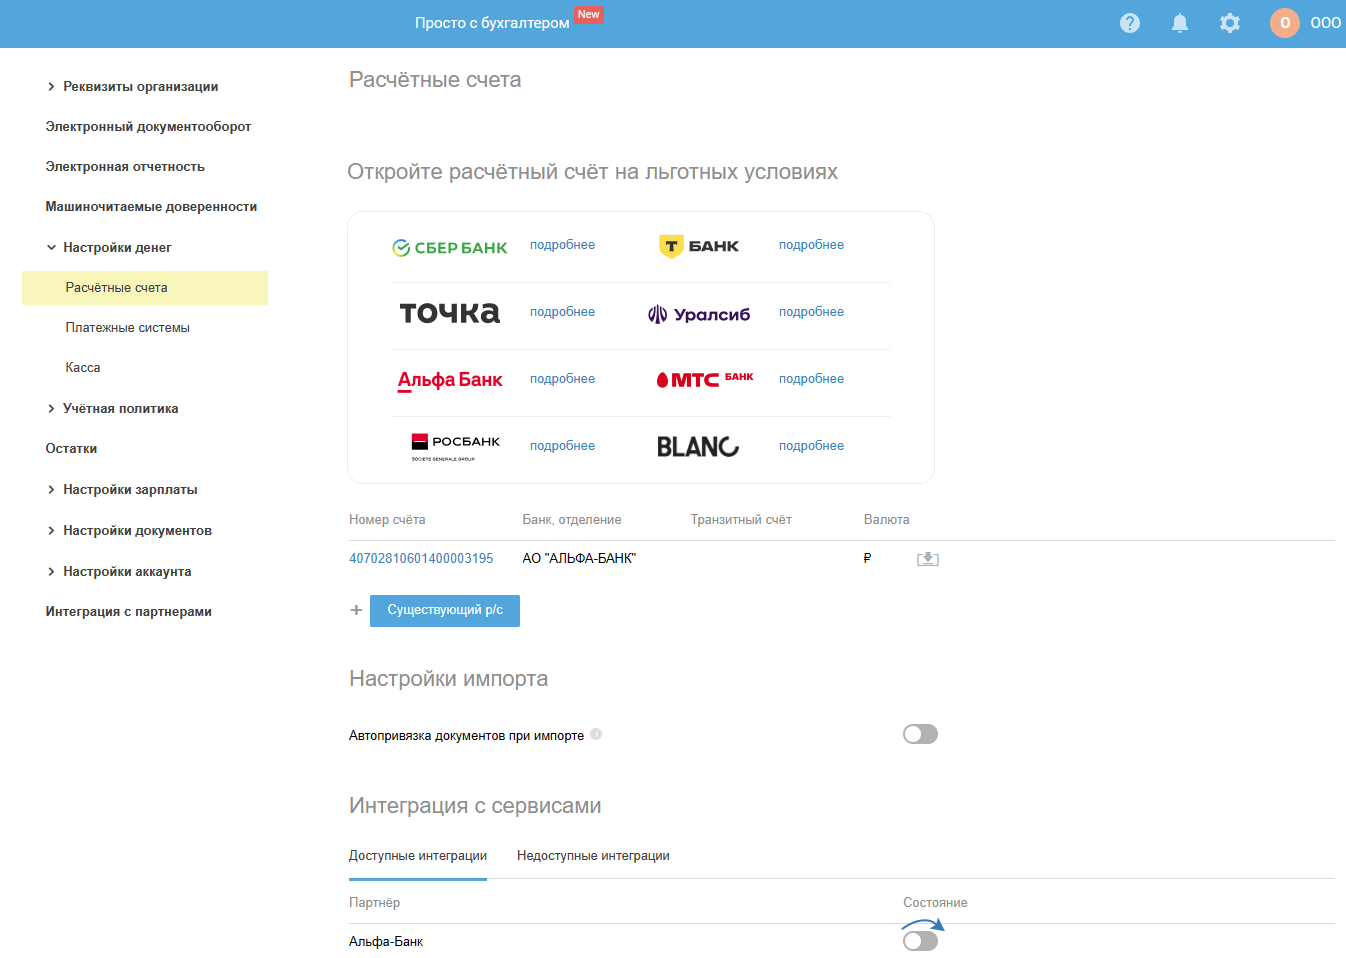Expand Настройки аккаунта section
The image size is (1346, 958).
point(51,572)
